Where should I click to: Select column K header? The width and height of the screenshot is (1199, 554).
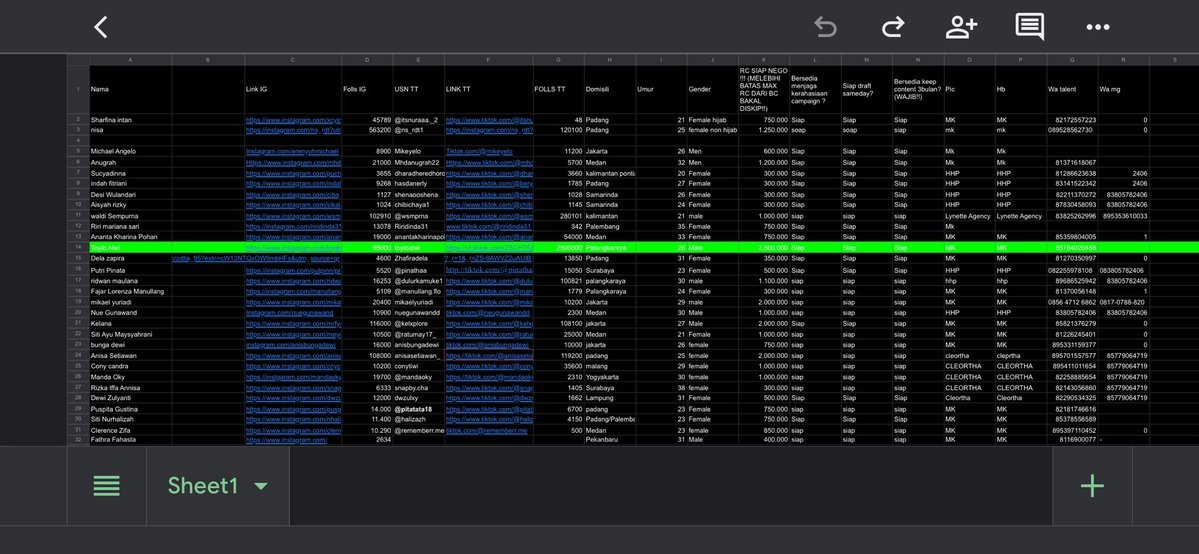point(763,60)
